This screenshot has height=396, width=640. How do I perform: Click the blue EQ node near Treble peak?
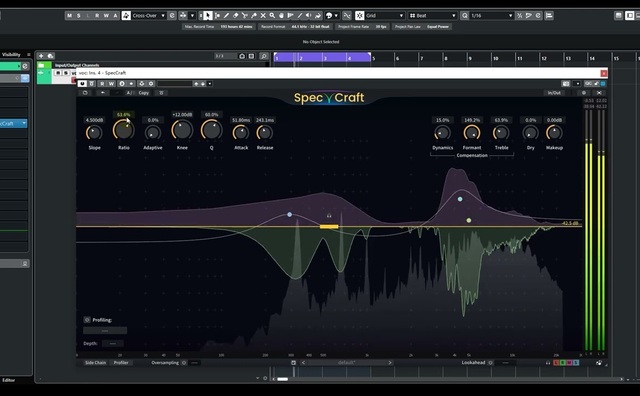coord(460,199)
